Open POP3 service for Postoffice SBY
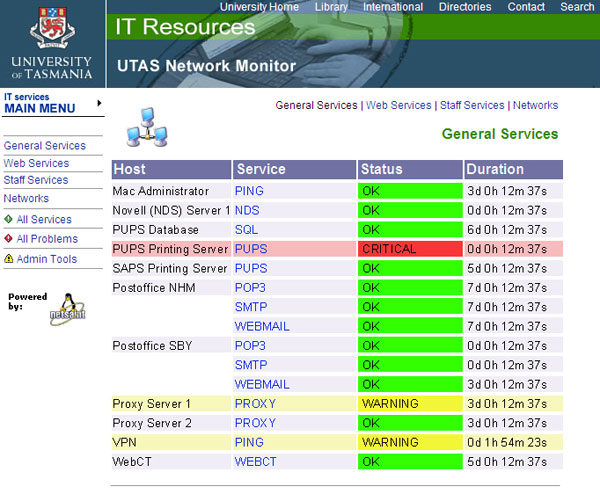 point(250,346)
